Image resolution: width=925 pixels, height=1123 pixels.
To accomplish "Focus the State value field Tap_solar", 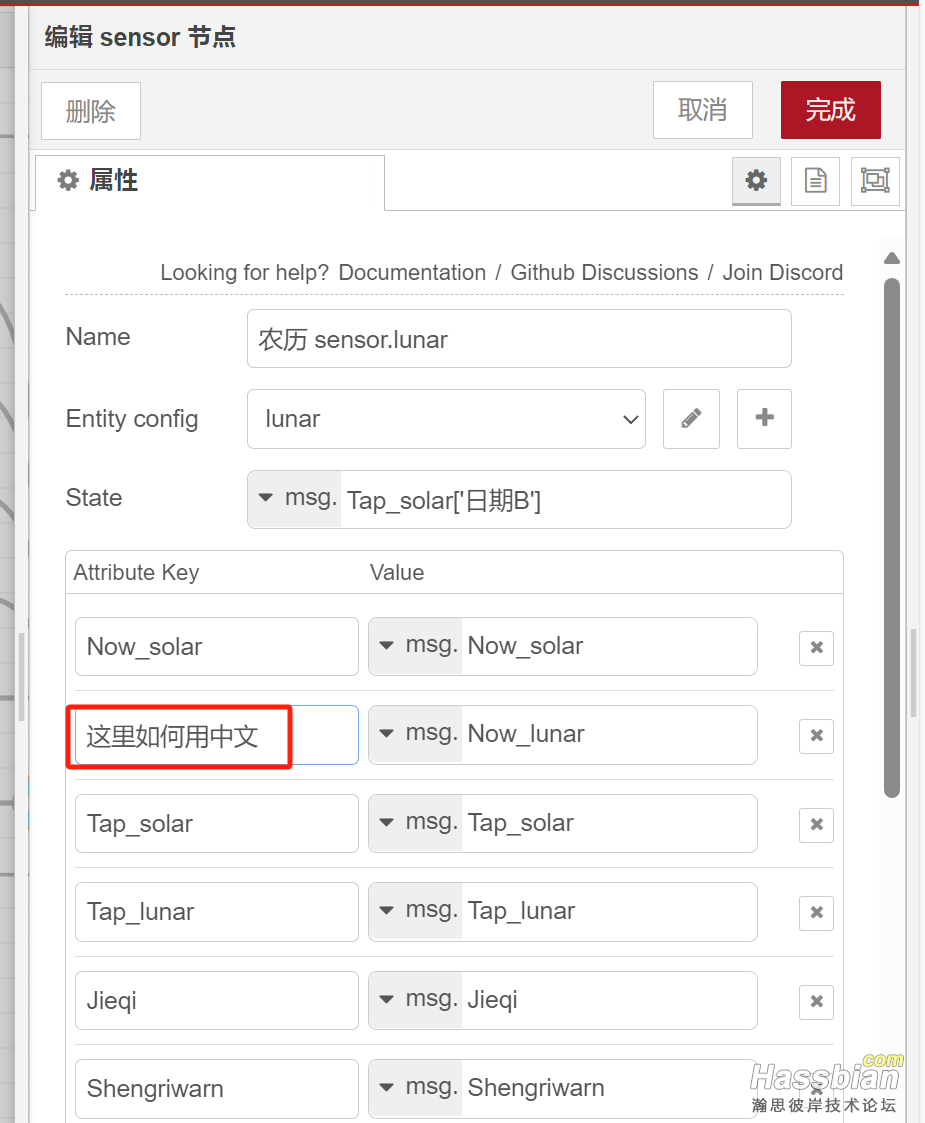I will click(565, 500).
